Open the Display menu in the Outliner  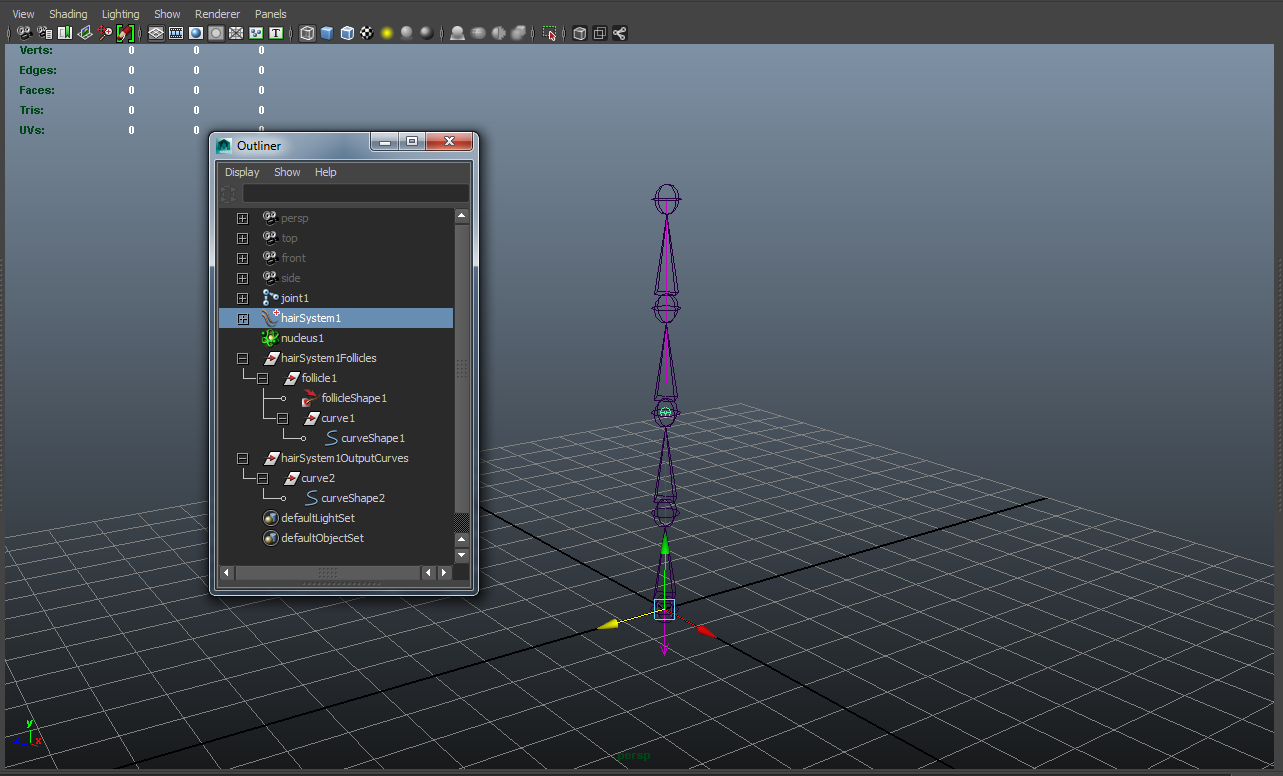point(241,171)
